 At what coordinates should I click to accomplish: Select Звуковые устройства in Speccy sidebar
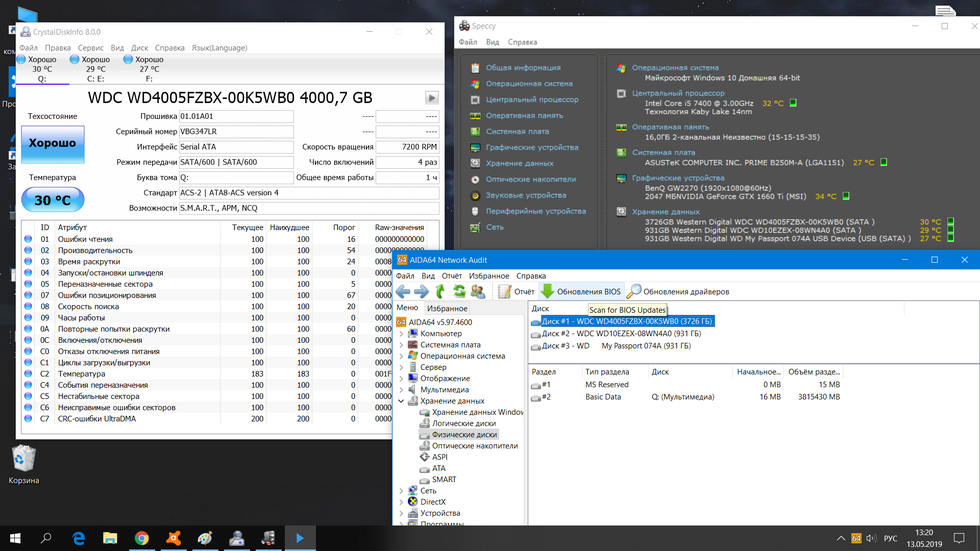click(526, 195)
